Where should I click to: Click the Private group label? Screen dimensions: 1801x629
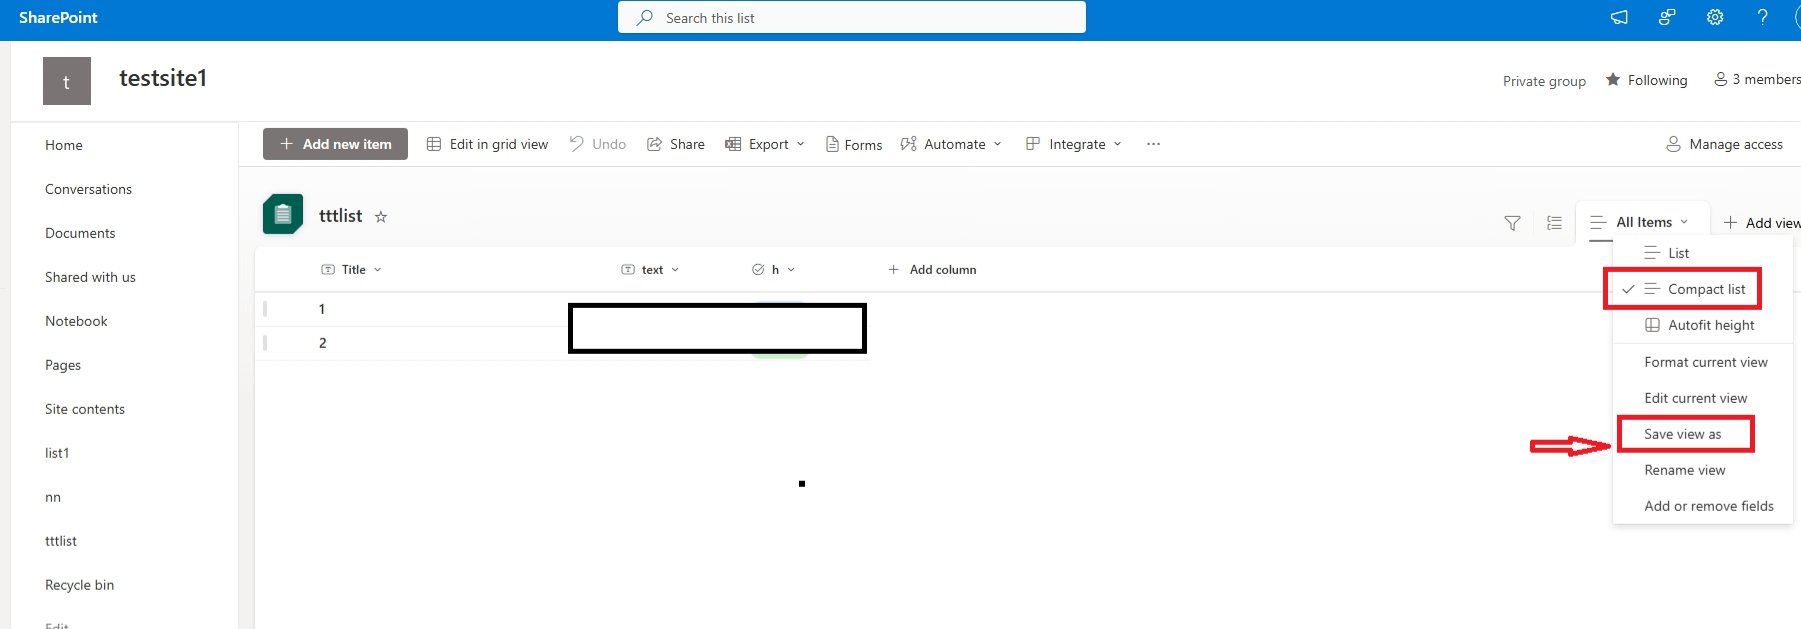(x=1544, y=81)
